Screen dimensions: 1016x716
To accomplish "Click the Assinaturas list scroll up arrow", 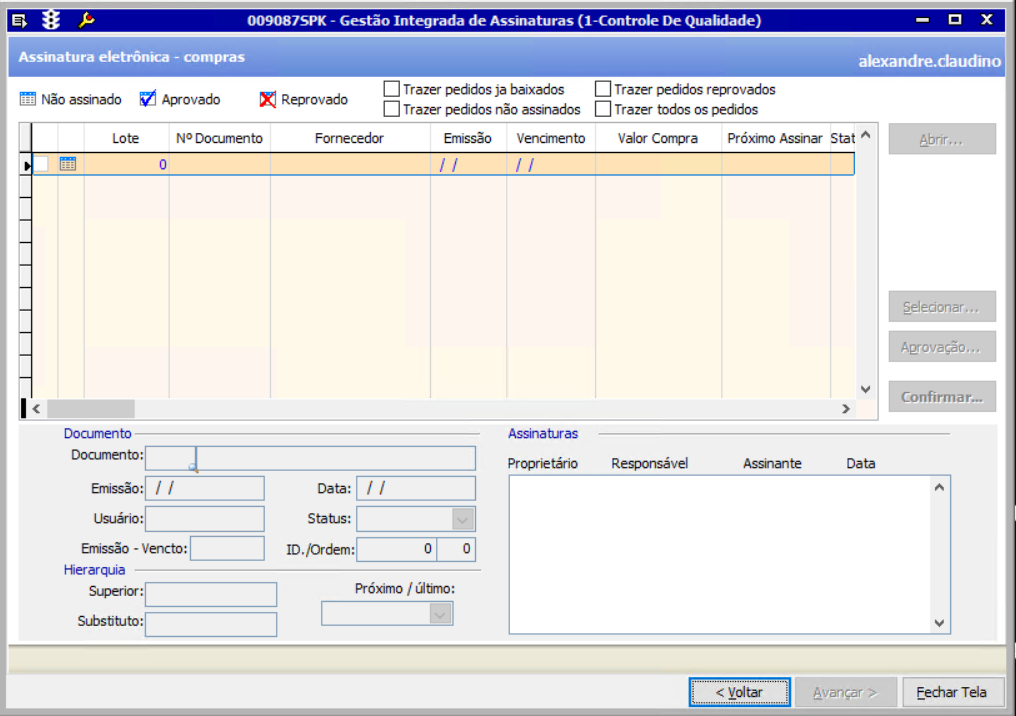I will [939, 487].
